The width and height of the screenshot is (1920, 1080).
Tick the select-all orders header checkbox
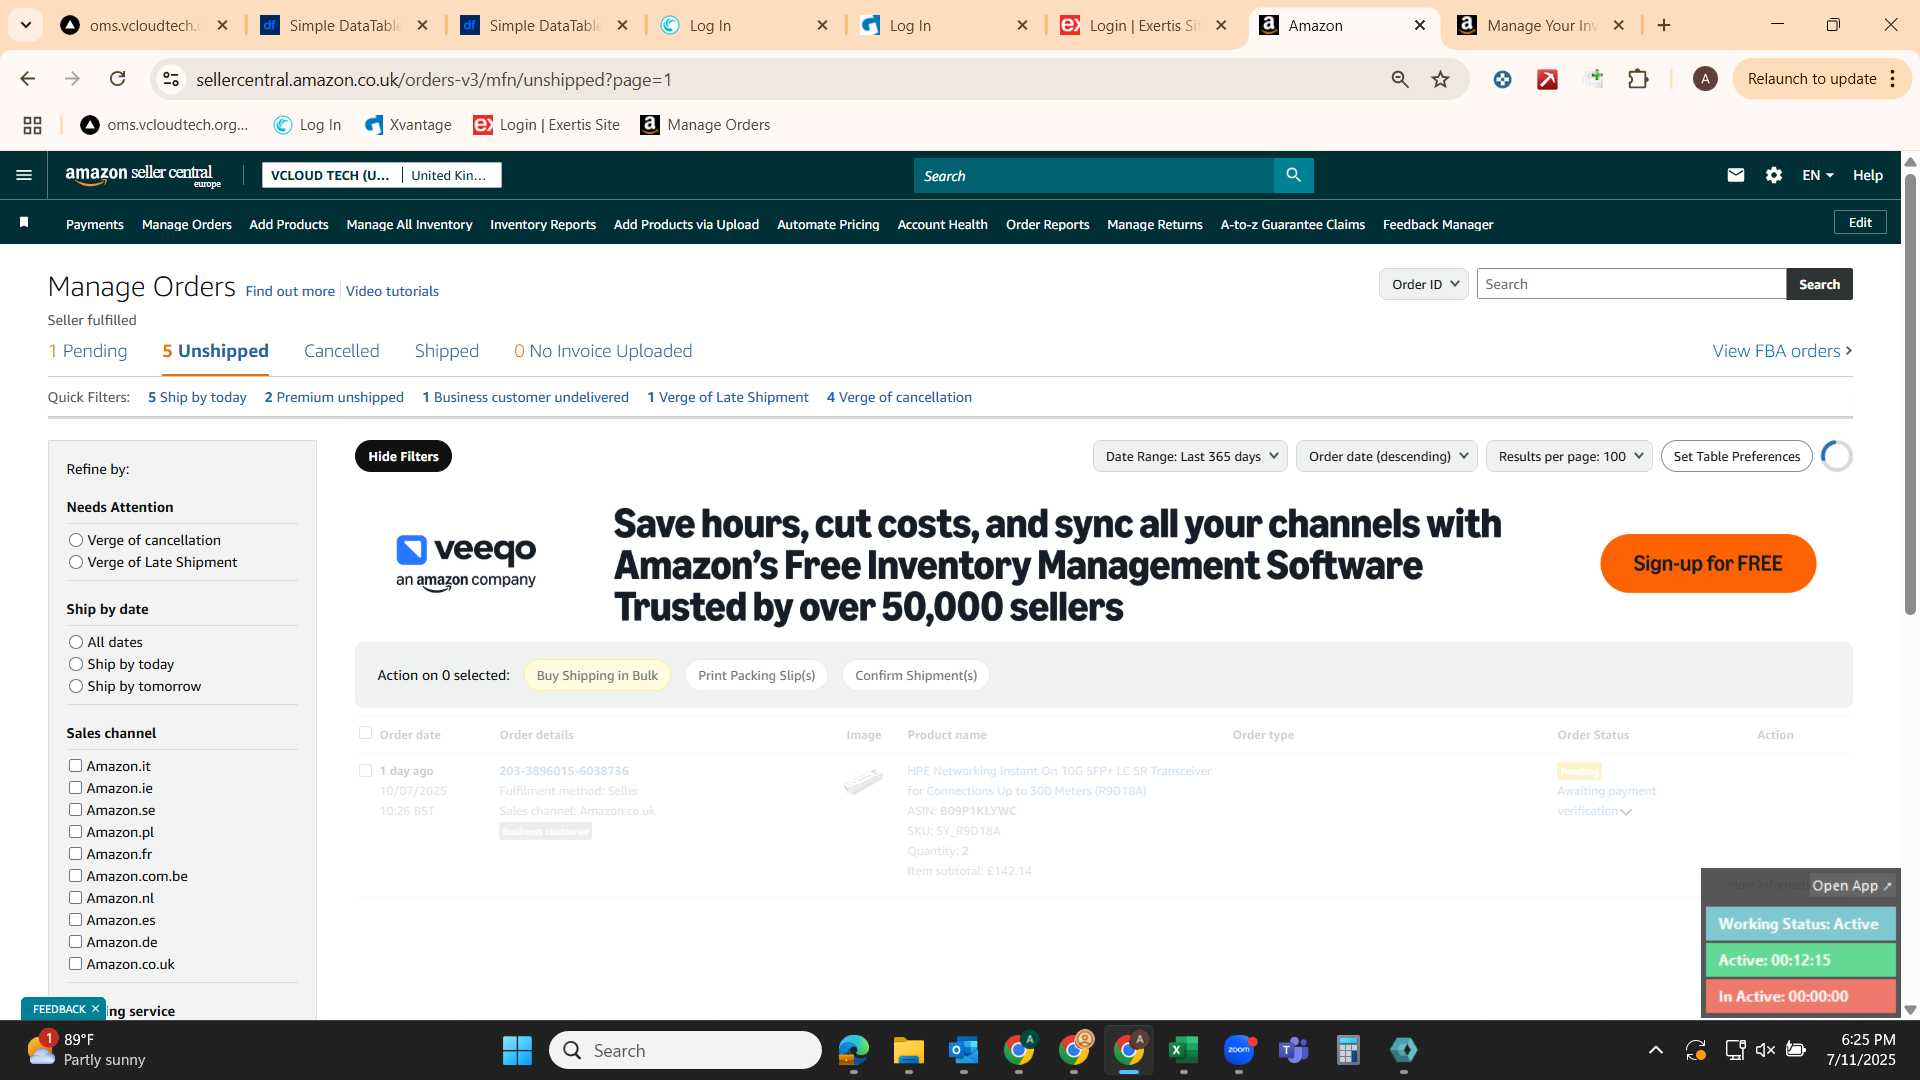[x=365, y=733]
